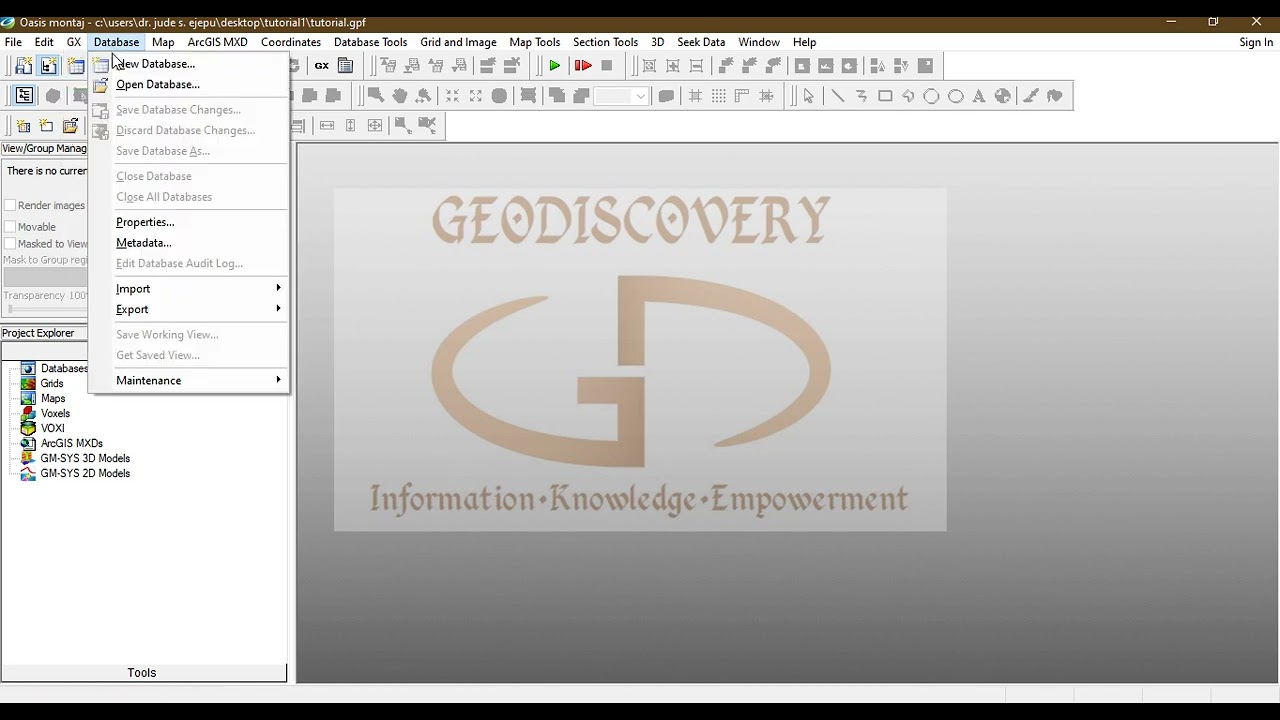
Task: Select the Rectangle drawing tool
Action: pos(885,96)
